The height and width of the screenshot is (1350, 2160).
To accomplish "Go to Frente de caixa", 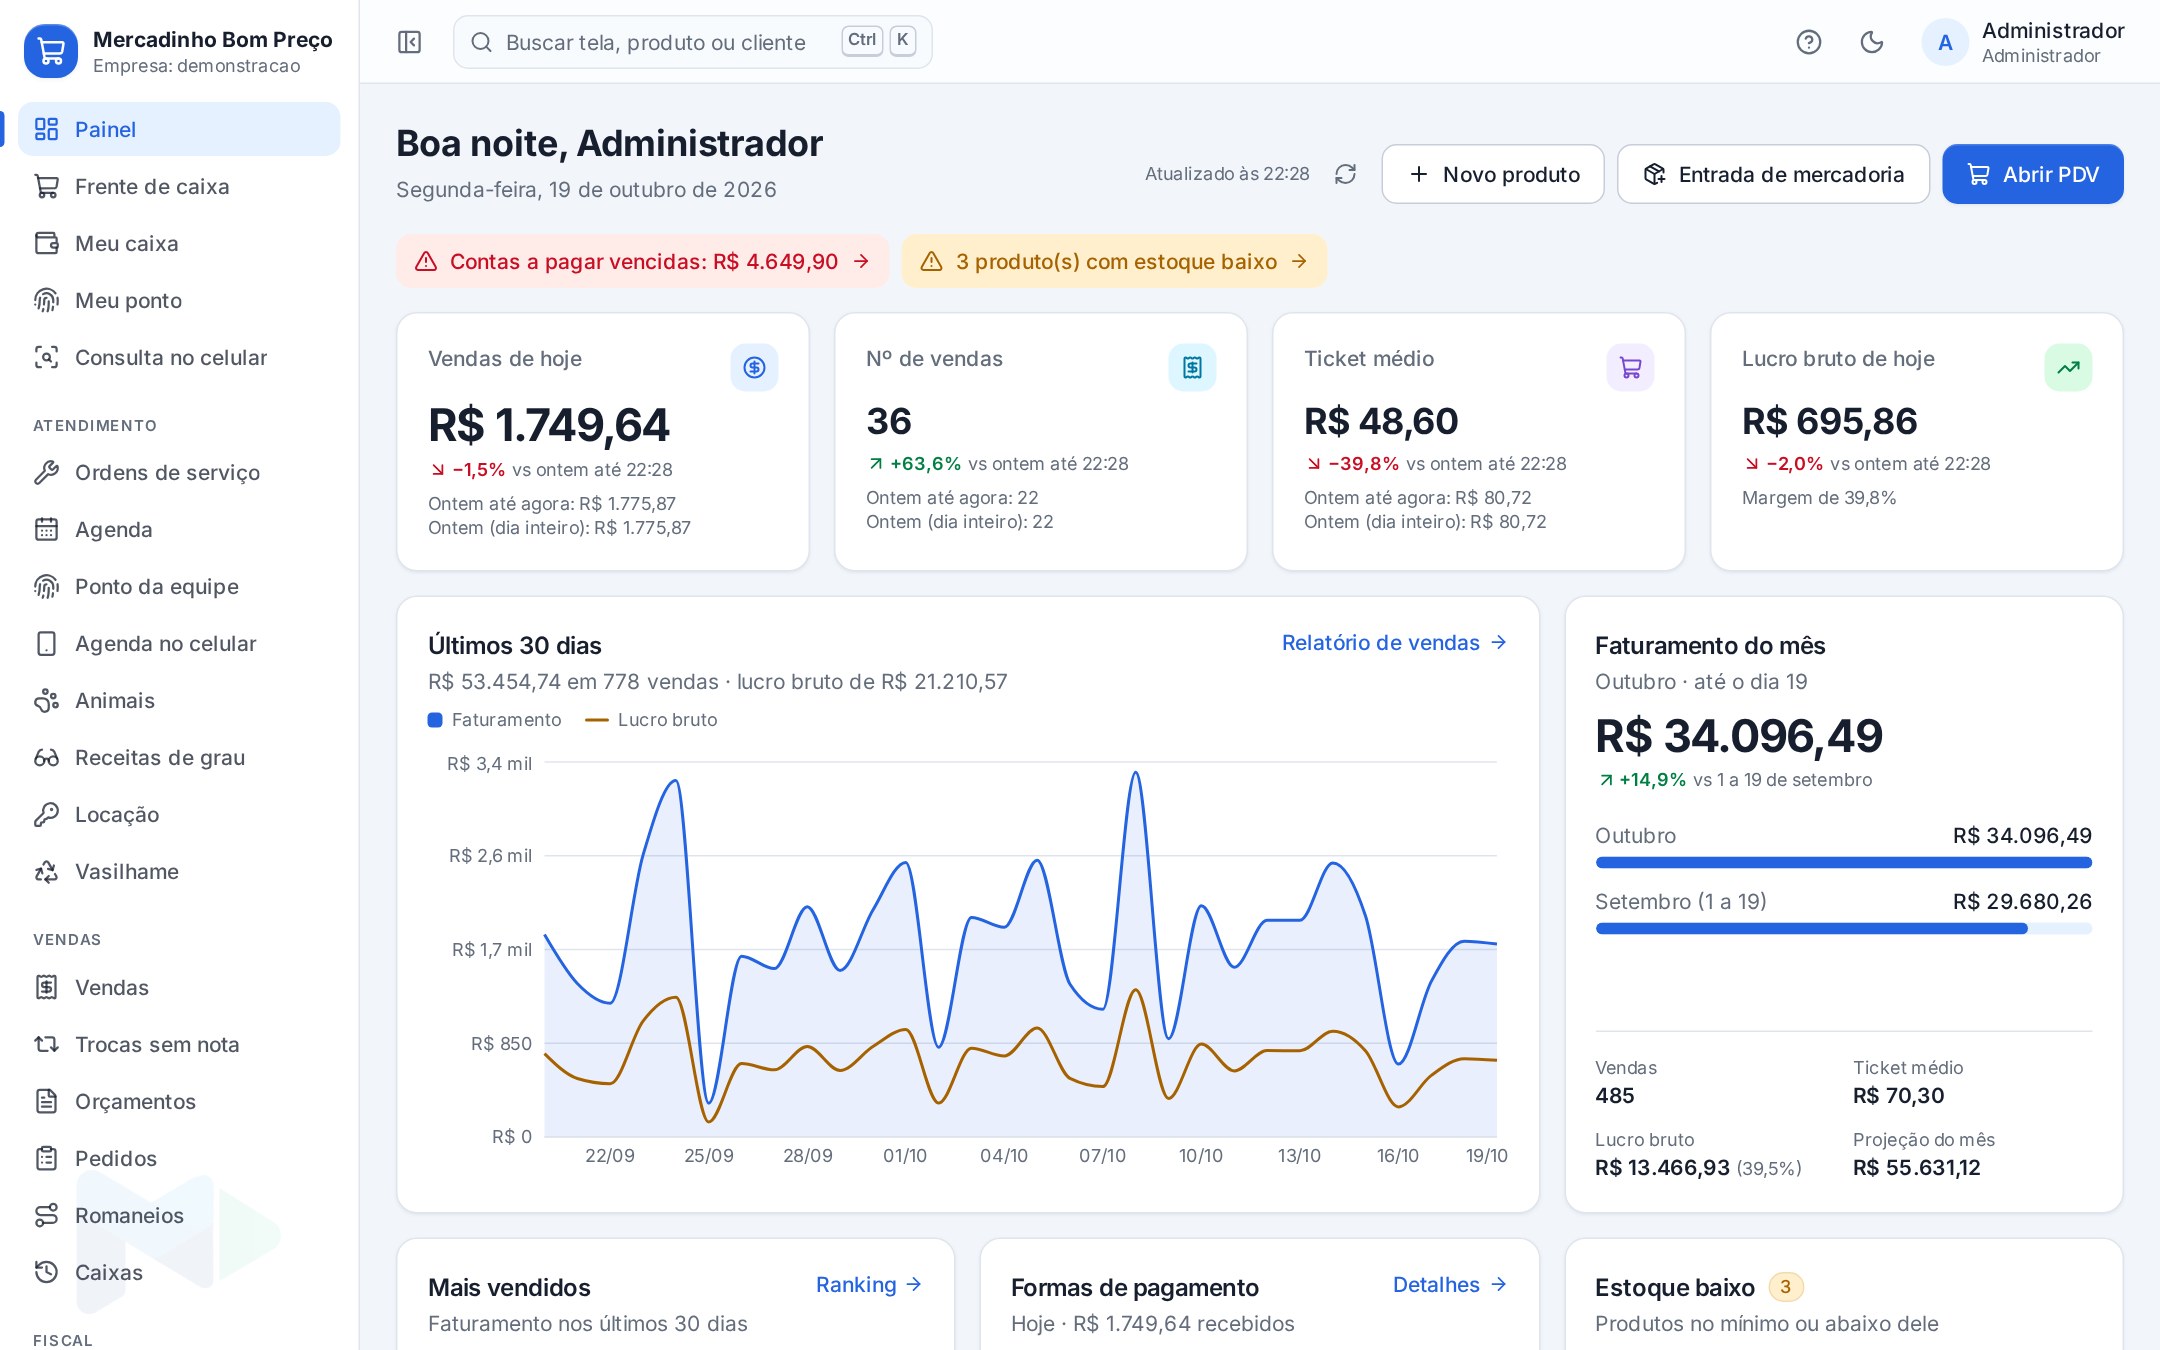I will pyautogui.click(x=179, y=186).
